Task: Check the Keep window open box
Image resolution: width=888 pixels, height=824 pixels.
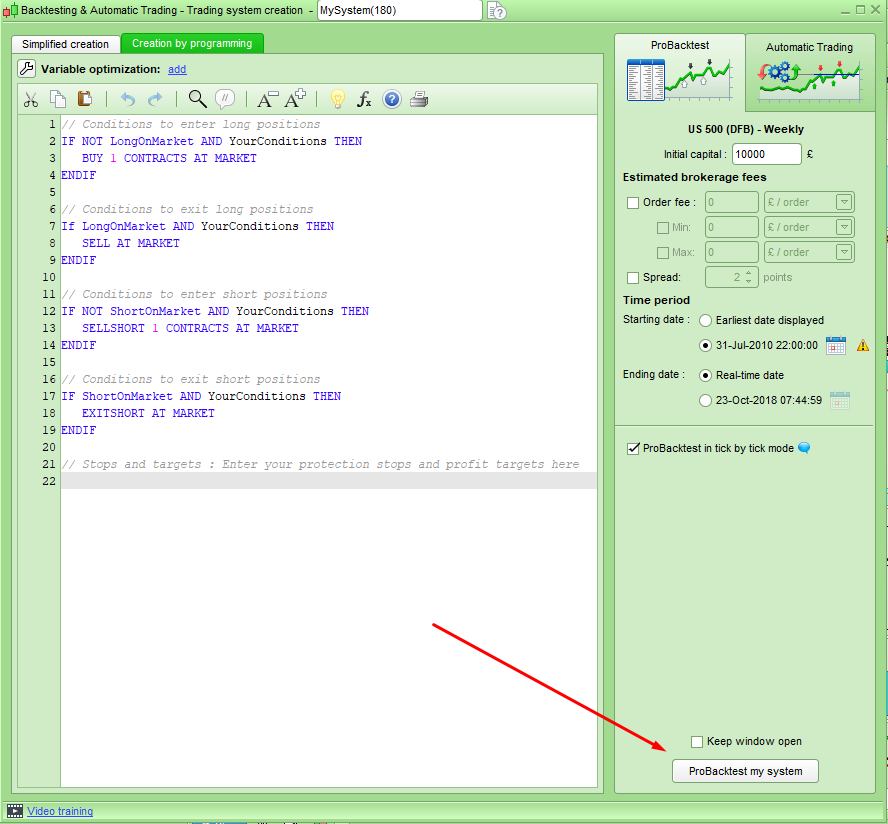Action: click(697, 742)
